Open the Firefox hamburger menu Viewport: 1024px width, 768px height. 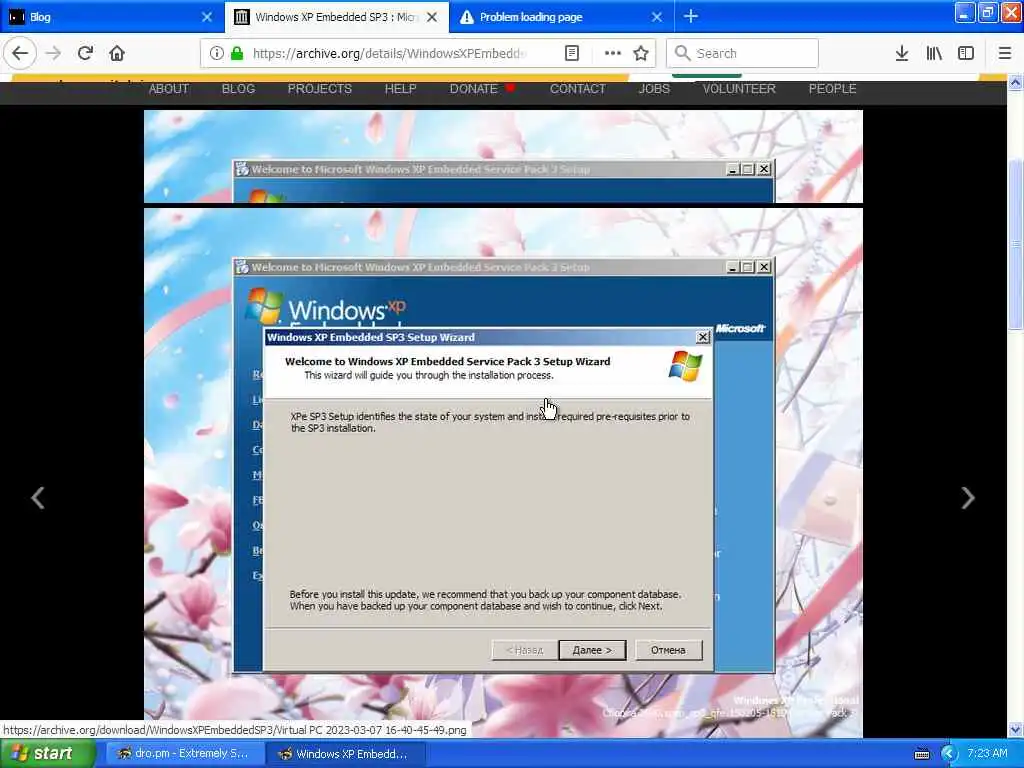tap(1005, 54)
